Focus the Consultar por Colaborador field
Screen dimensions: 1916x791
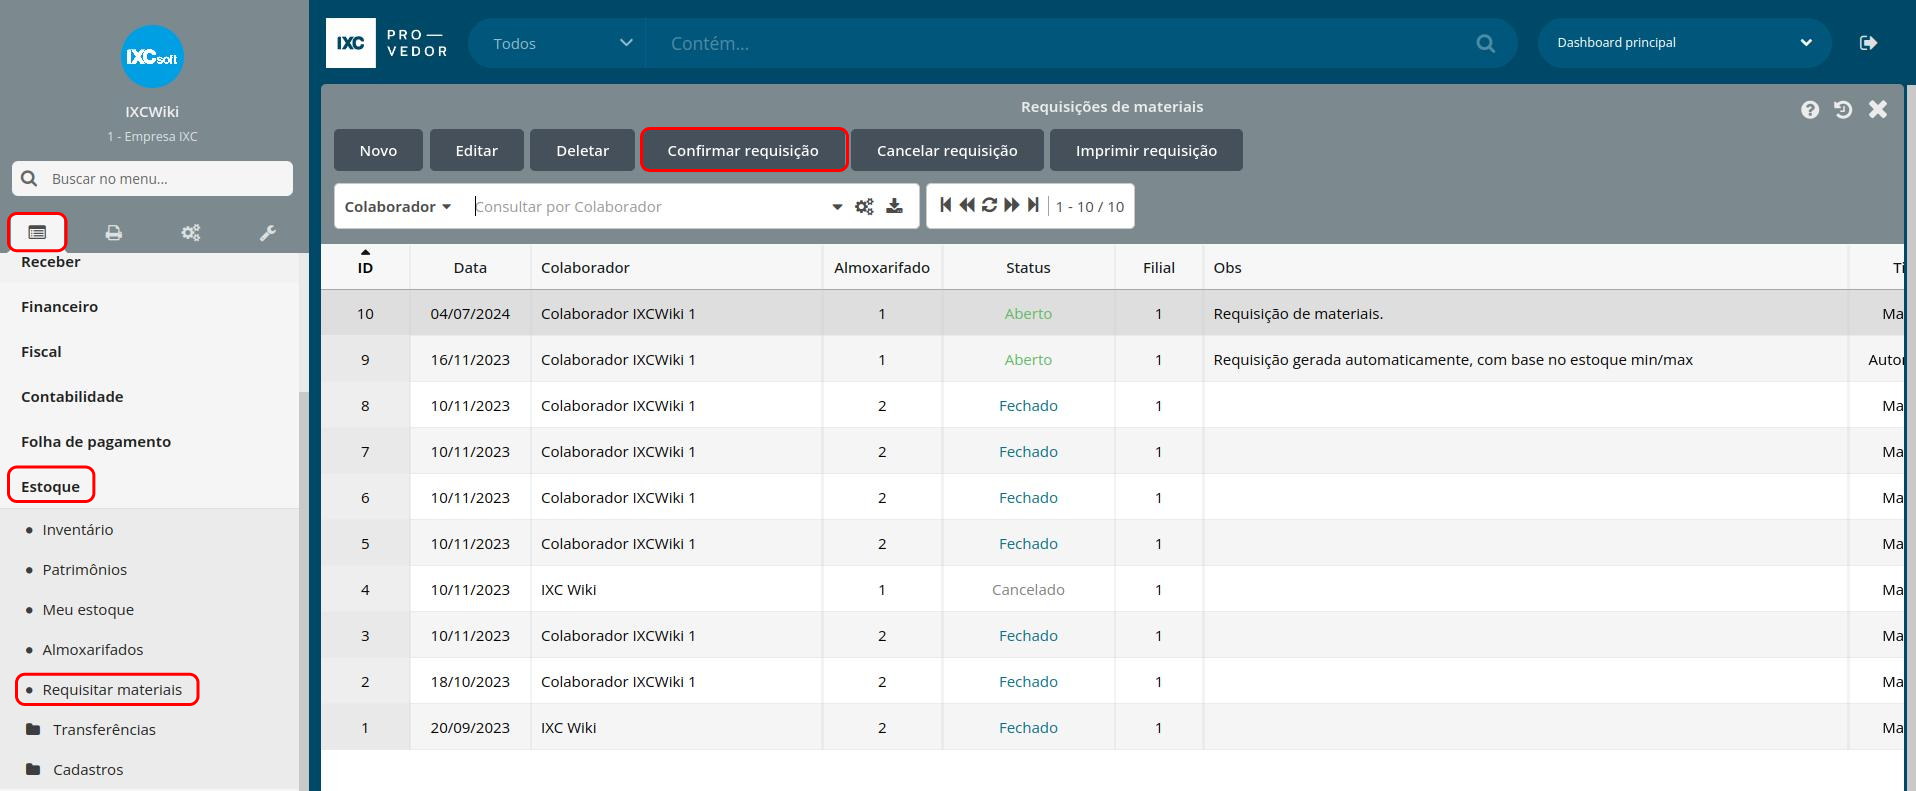pyautogui.click(x=650, y=207)
